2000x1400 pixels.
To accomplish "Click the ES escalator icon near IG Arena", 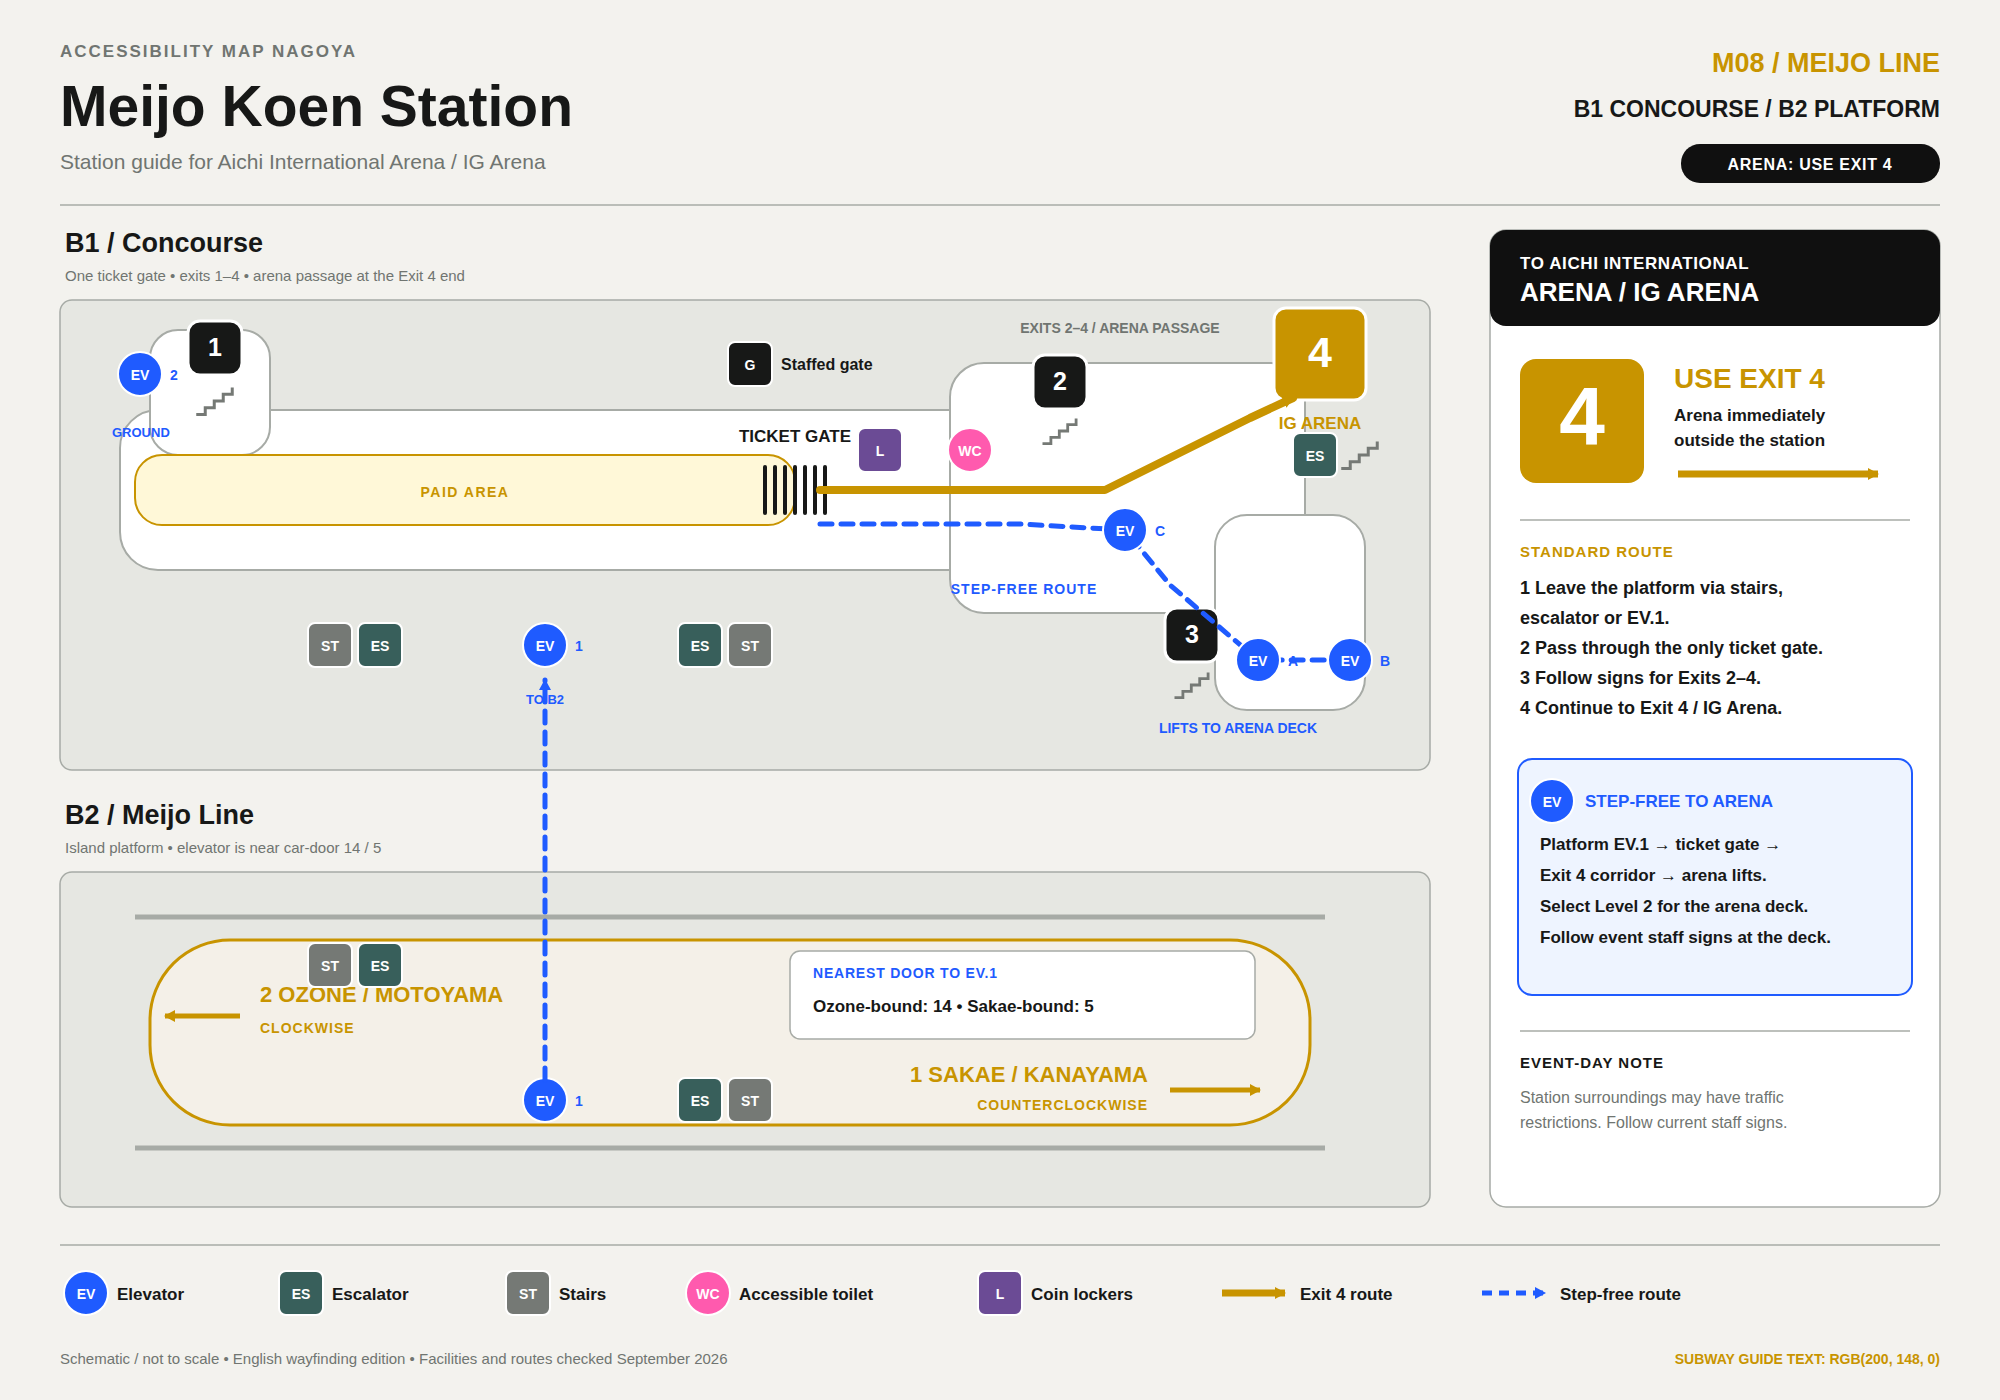I will pyautogui.click(x=1315, y=456).
